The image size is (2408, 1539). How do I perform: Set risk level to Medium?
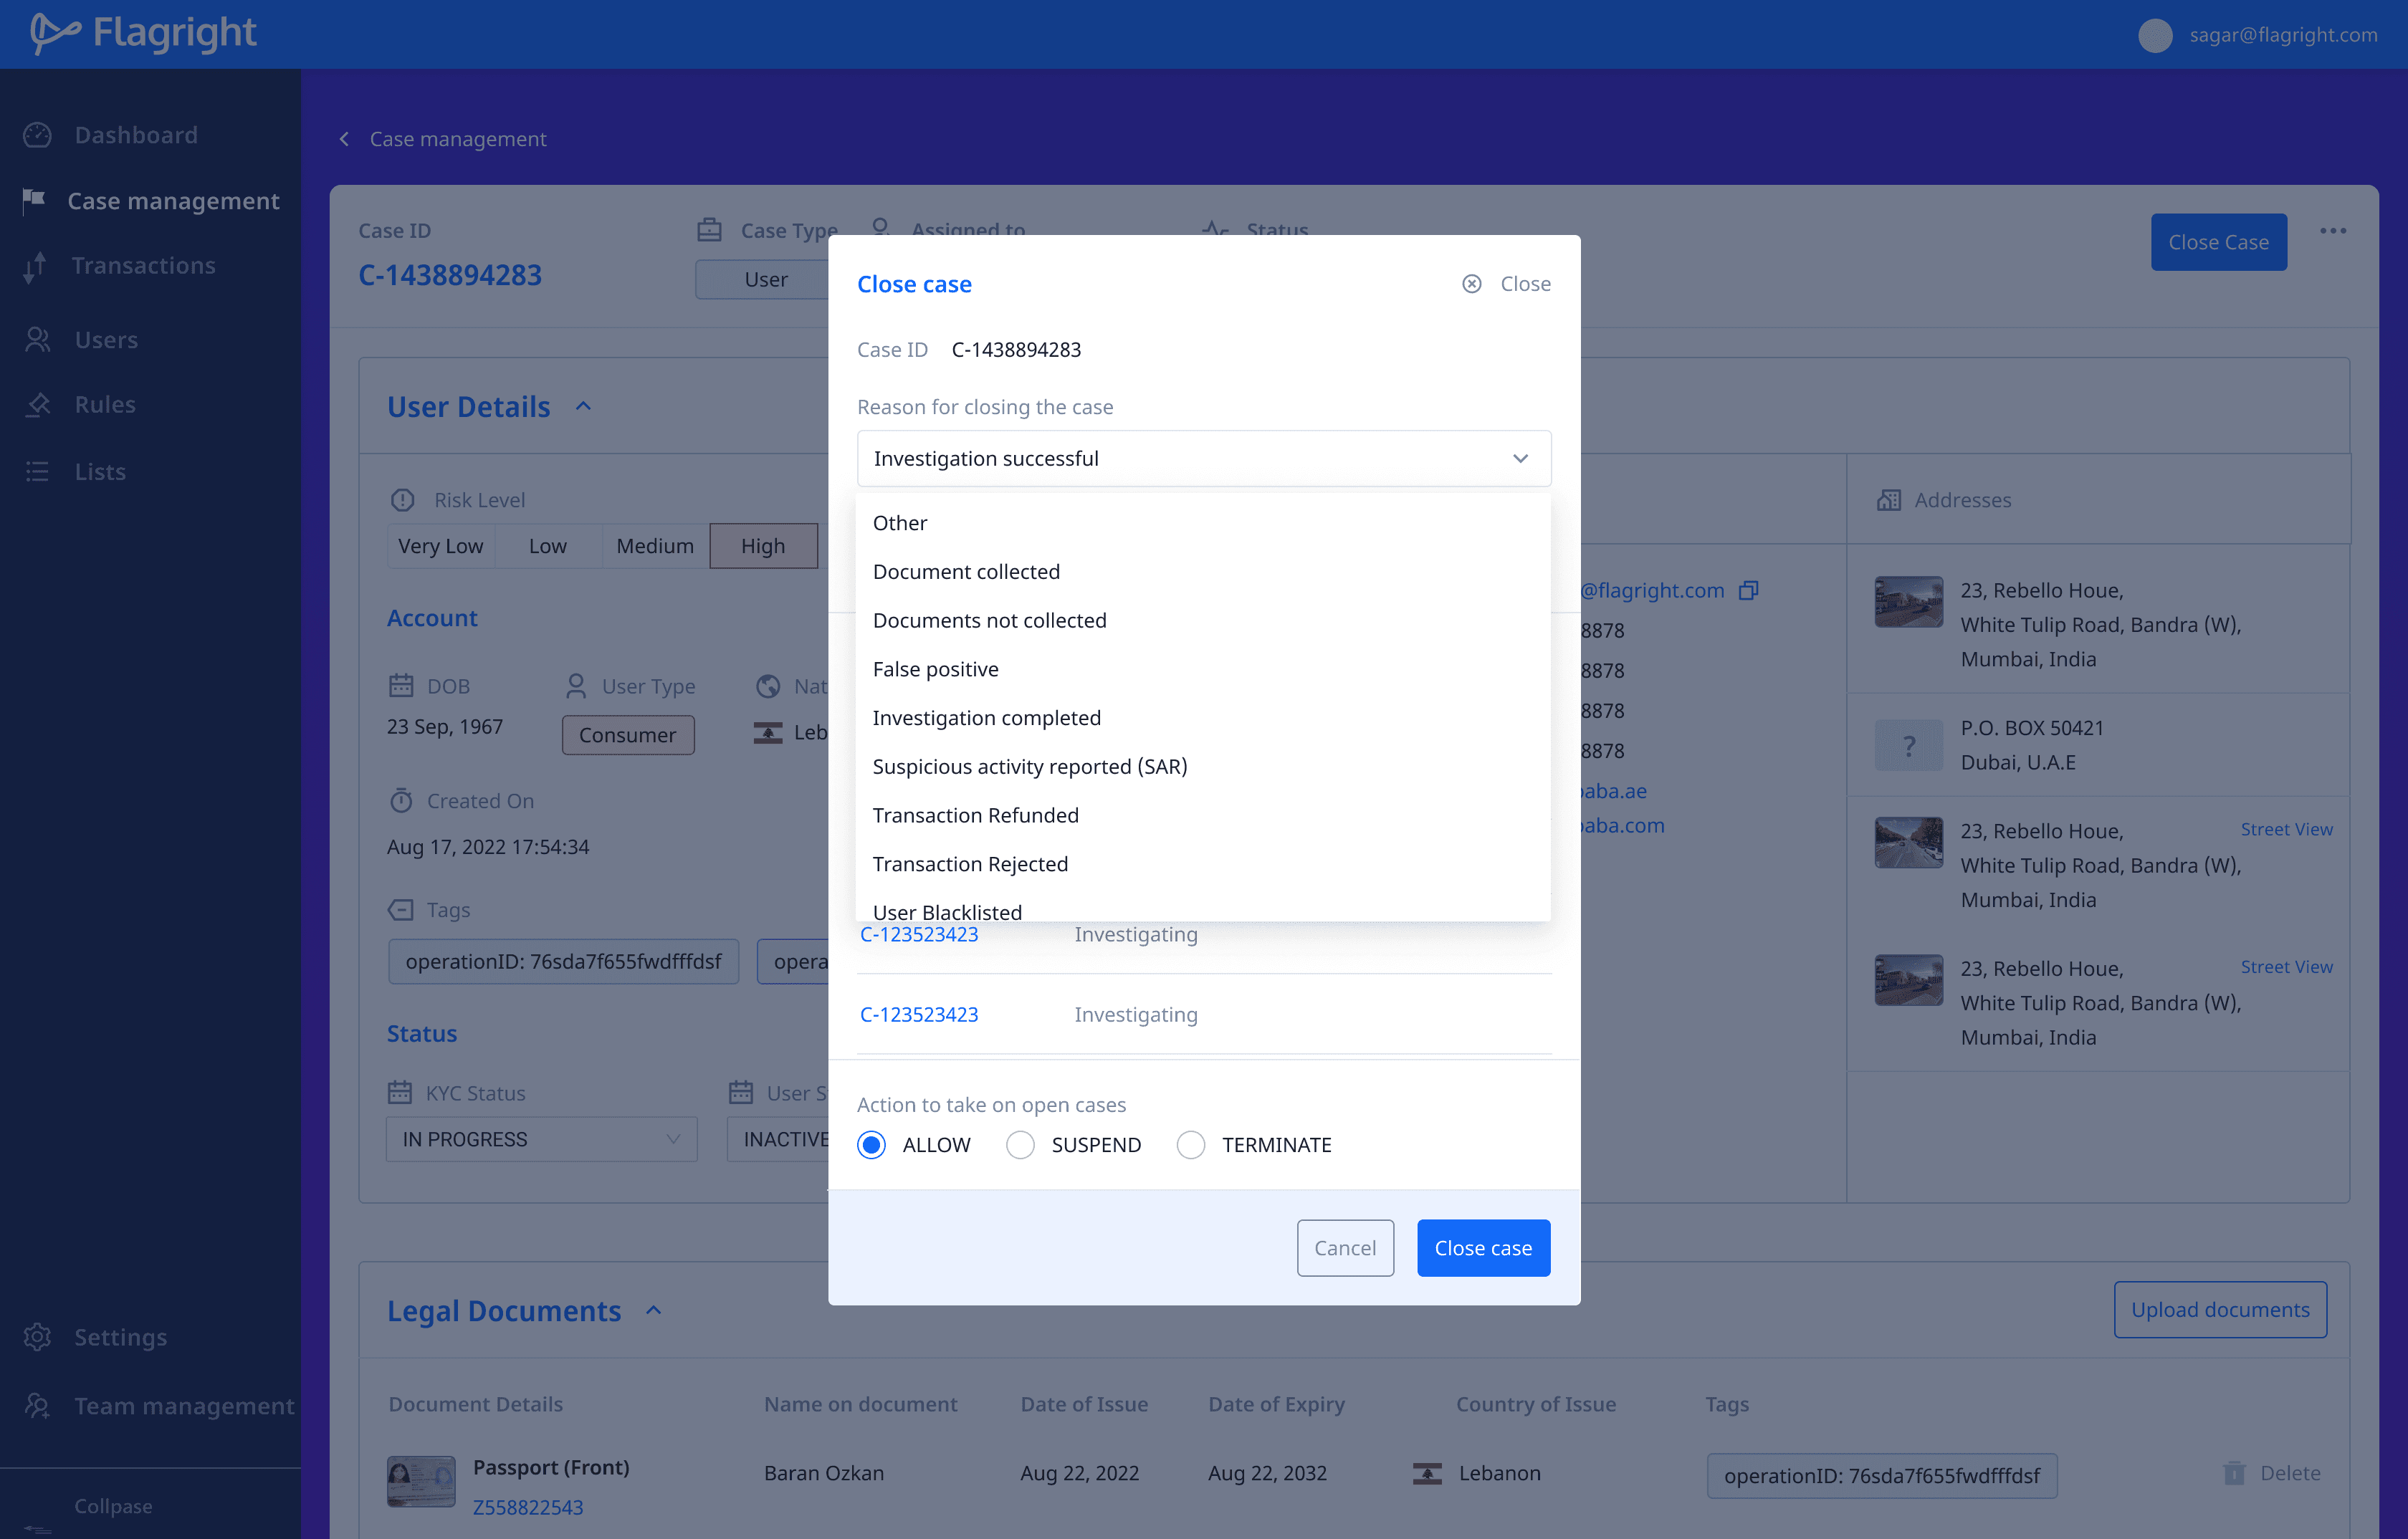[x=654, y=546]
